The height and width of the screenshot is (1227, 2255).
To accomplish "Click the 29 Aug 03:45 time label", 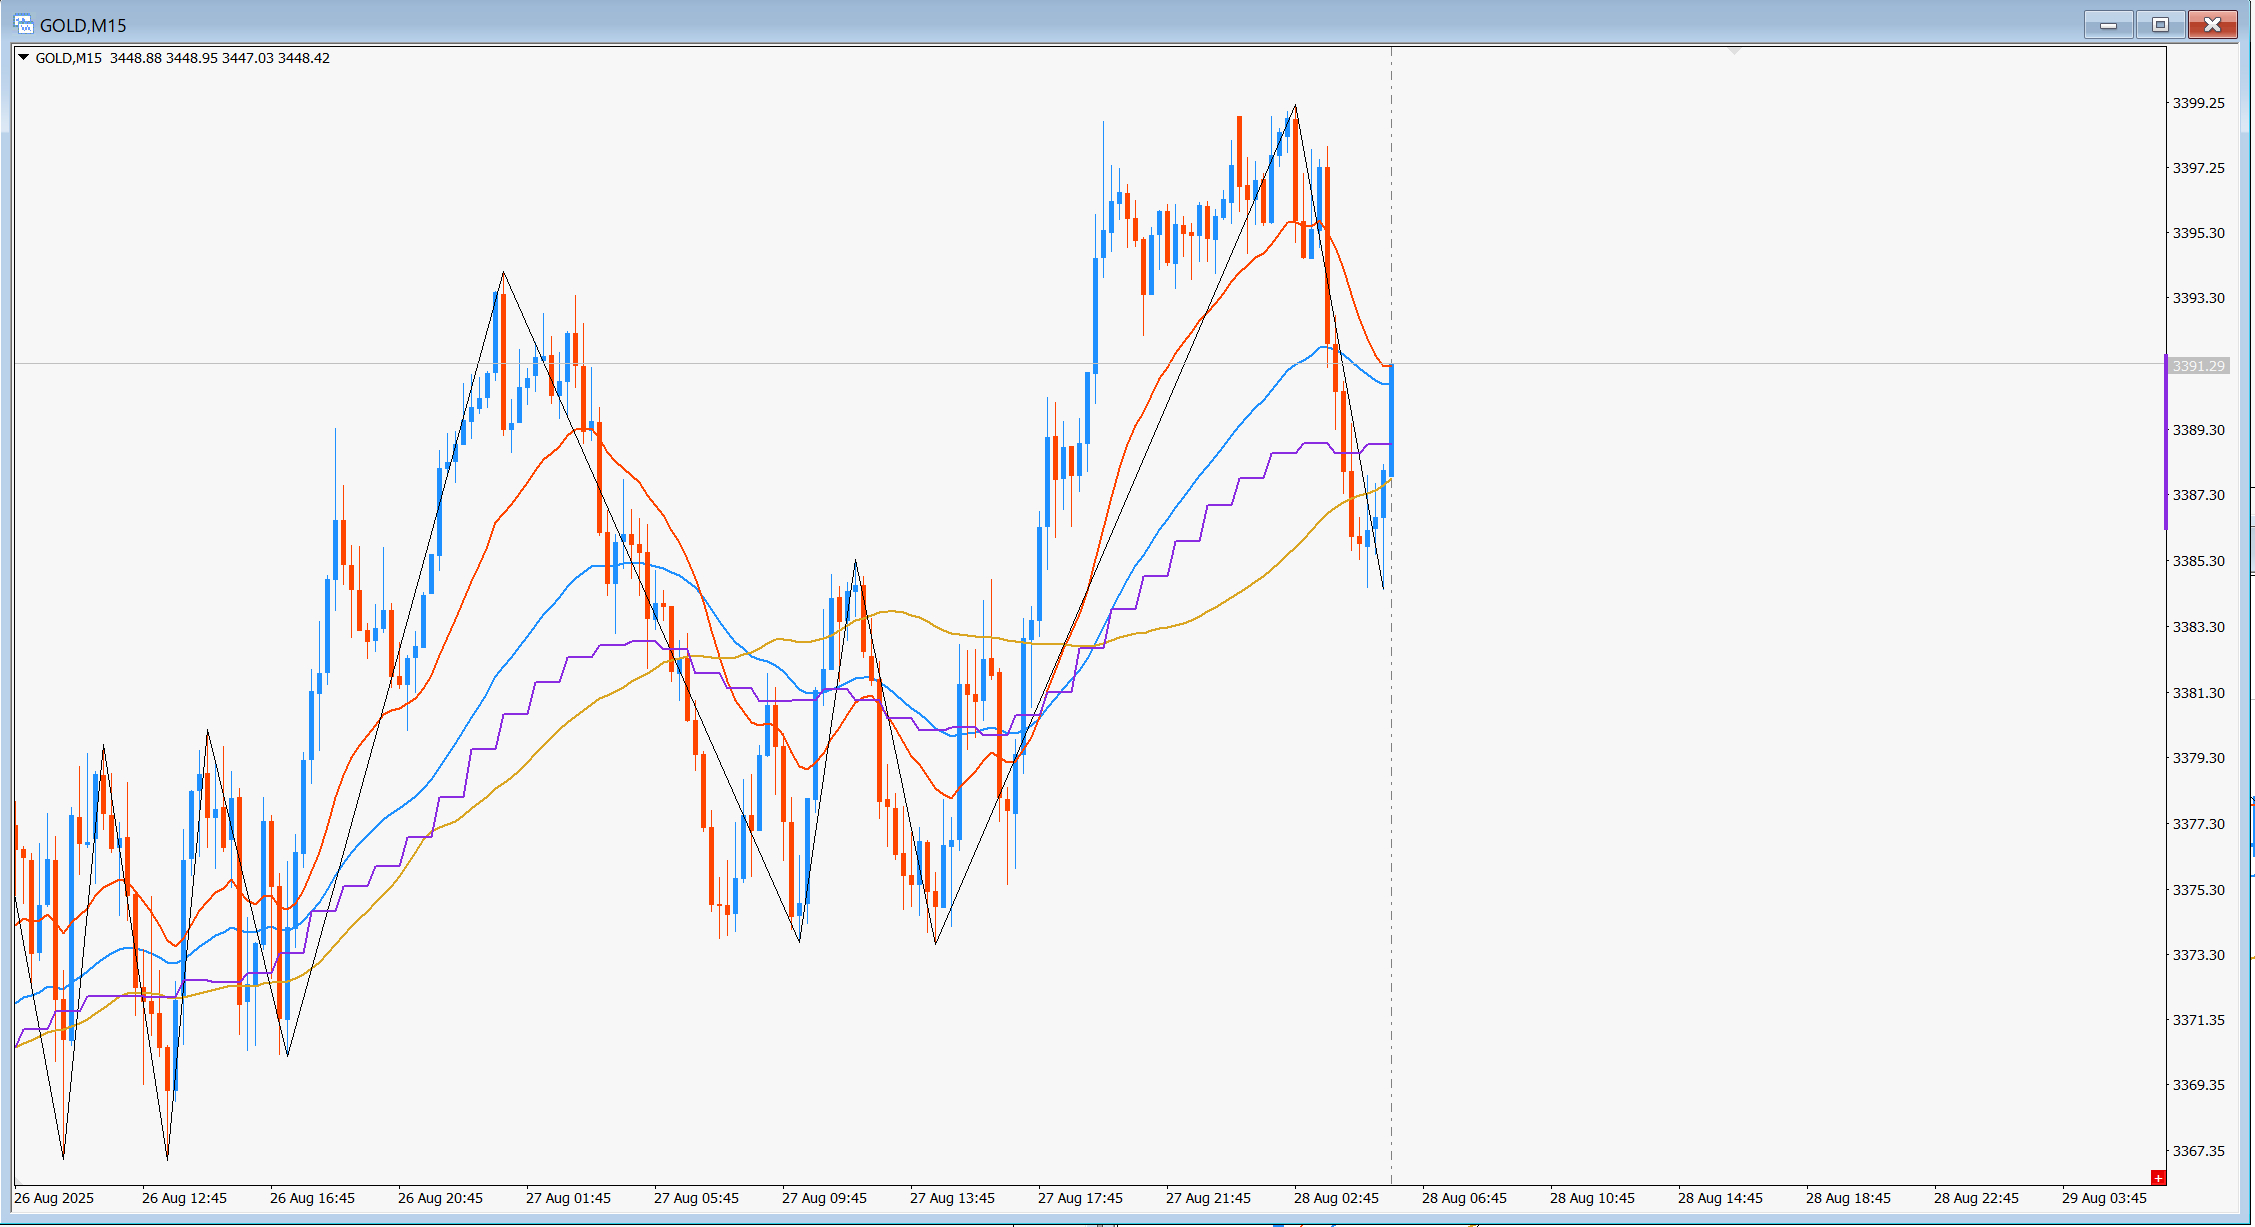I will tap(2104, 1198).
